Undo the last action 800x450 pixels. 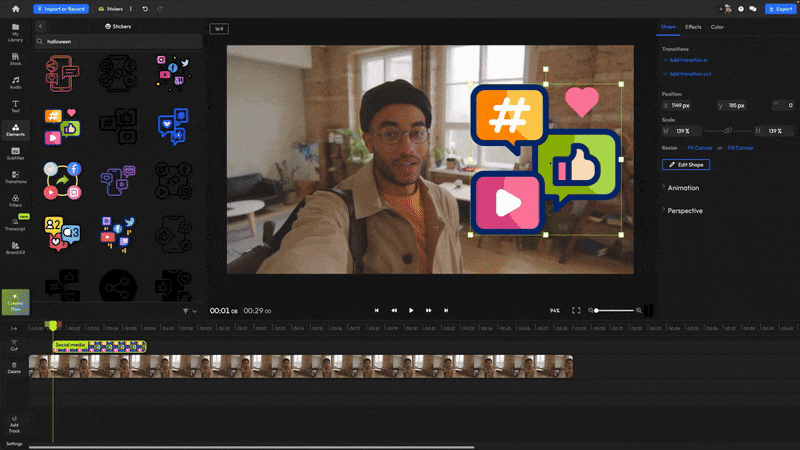tap(146, 8)
